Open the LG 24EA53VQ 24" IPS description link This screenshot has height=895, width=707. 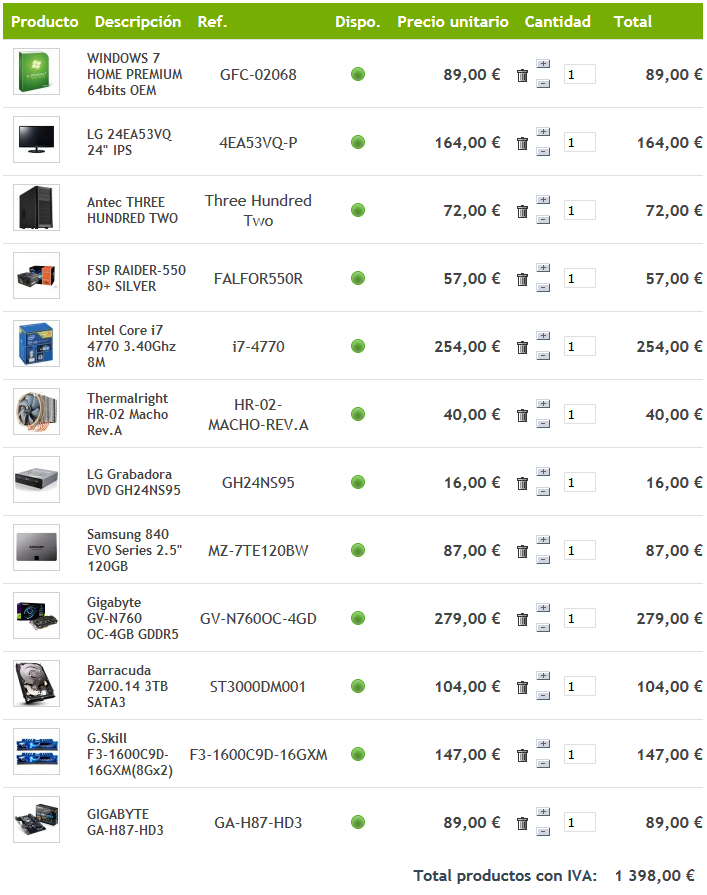[129, 142]
